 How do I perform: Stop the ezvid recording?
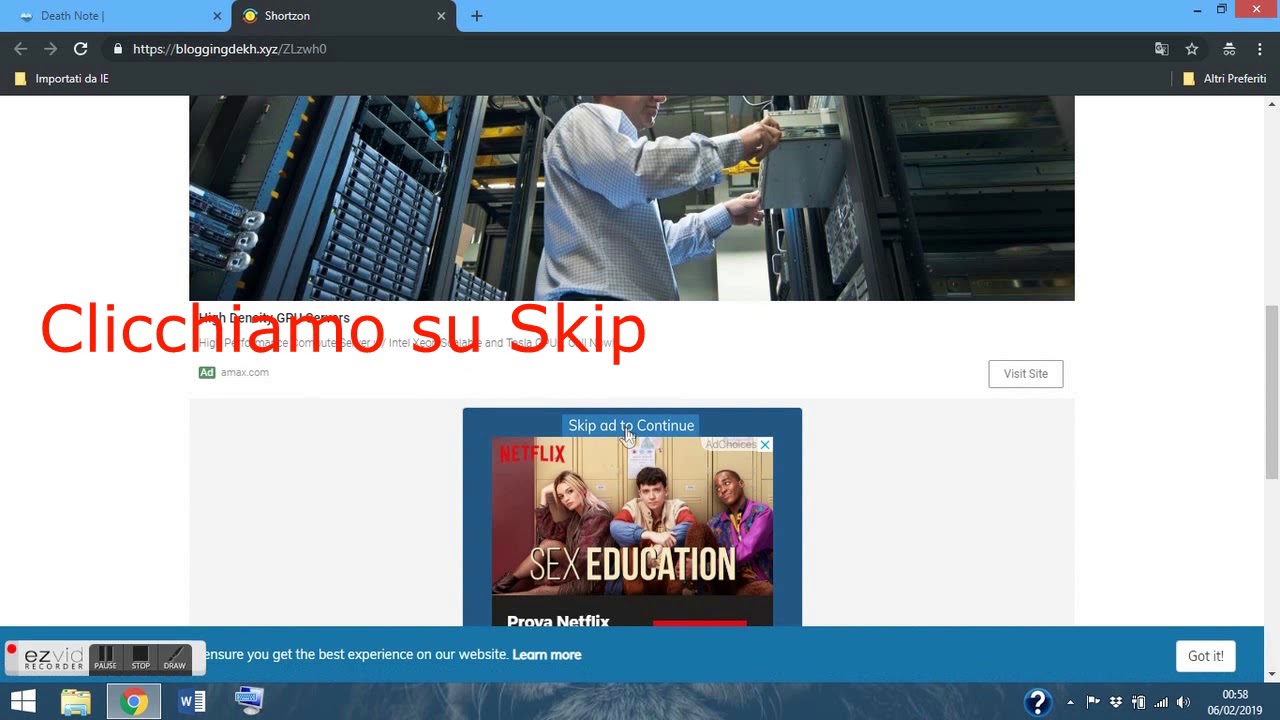(x=141, y=658)
